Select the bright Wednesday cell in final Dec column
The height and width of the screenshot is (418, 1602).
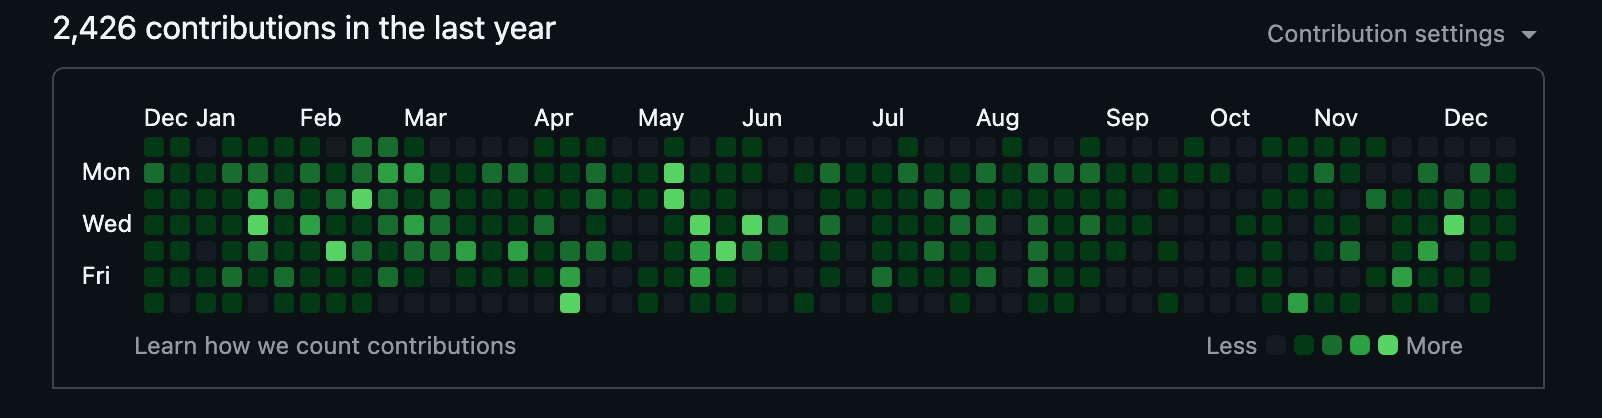click(1454, 225)
